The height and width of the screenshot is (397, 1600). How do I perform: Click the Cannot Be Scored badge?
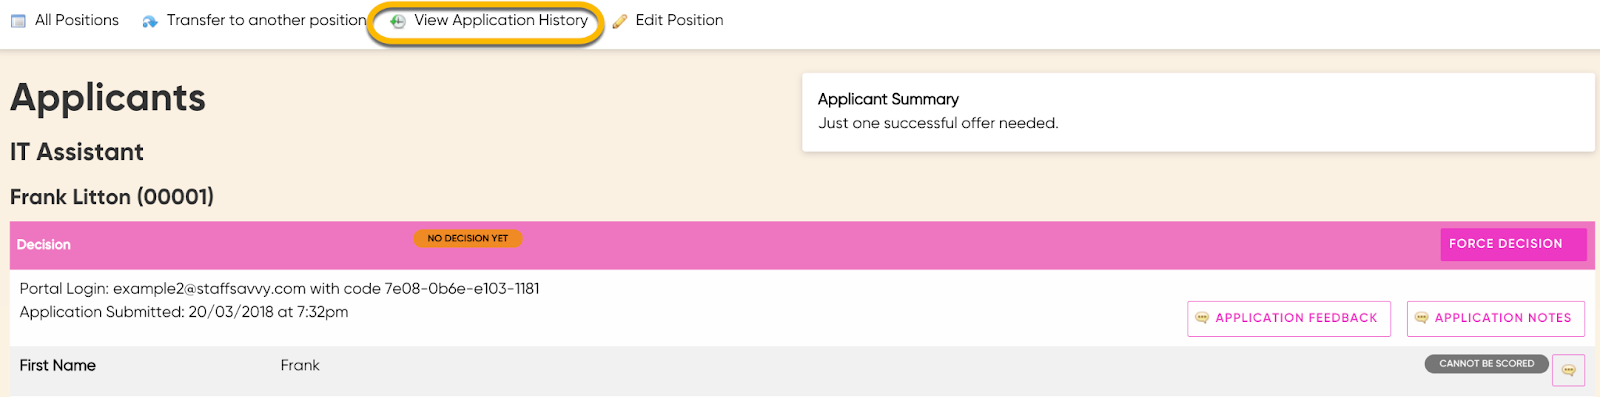[1487, 364]
